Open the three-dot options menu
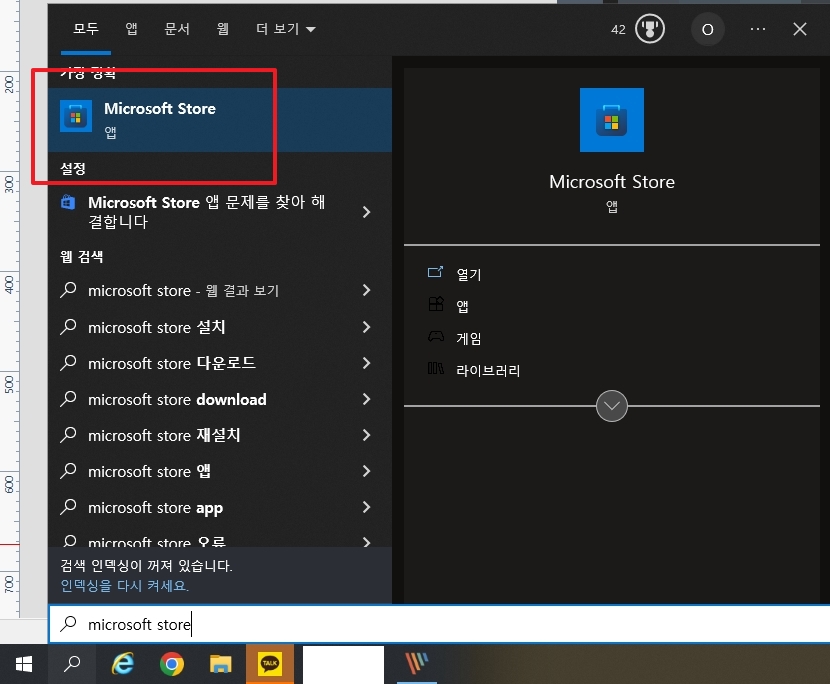 coord(757,29)
